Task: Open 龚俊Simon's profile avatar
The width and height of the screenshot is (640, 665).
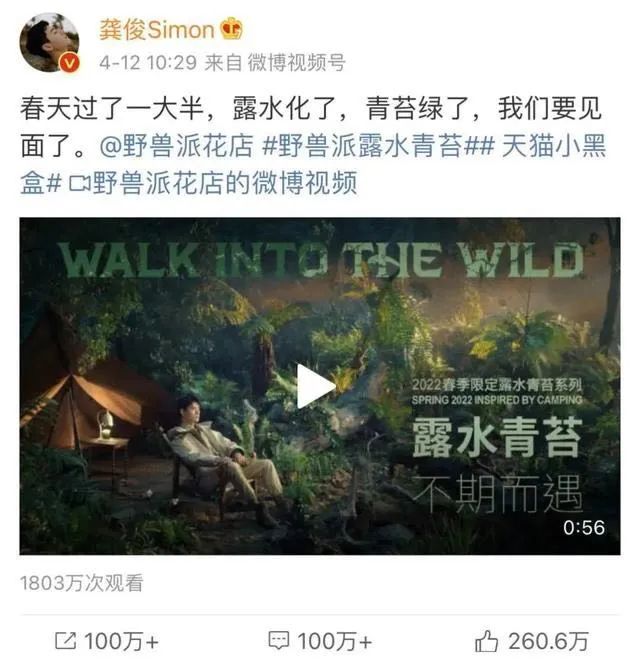Action: (50, 43)
